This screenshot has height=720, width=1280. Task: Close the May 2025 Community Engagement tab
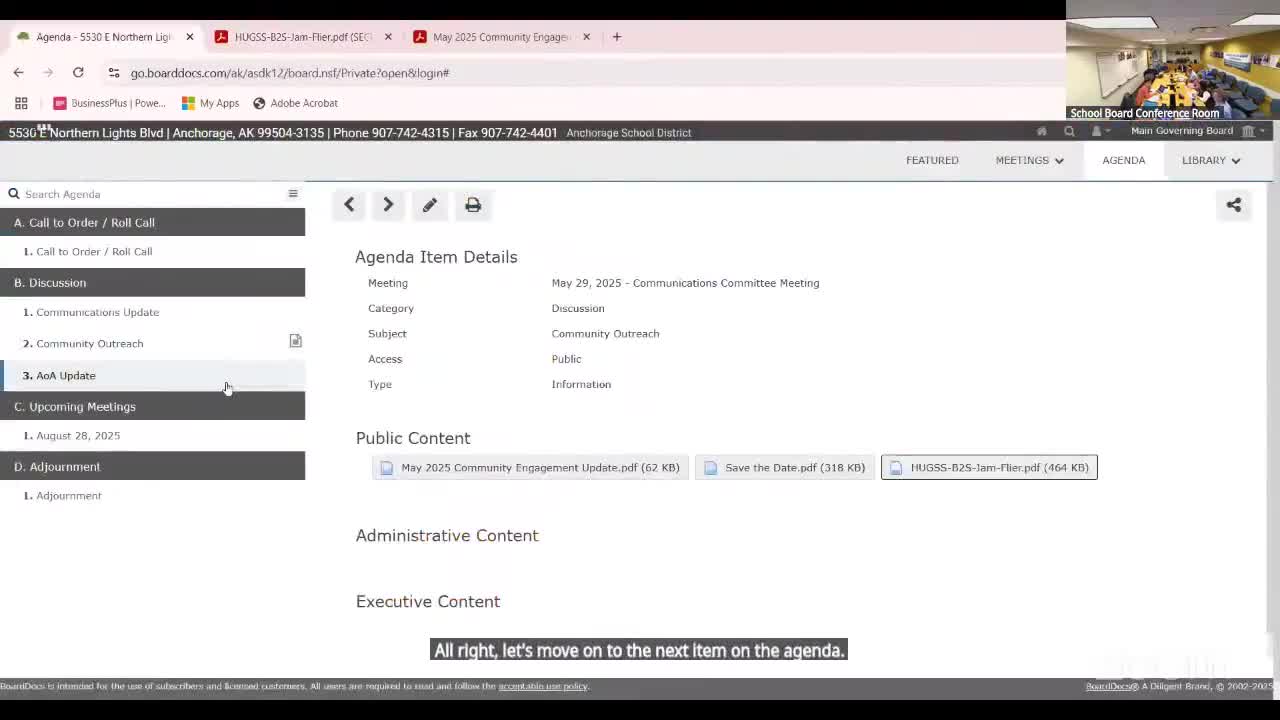(586, 37)
